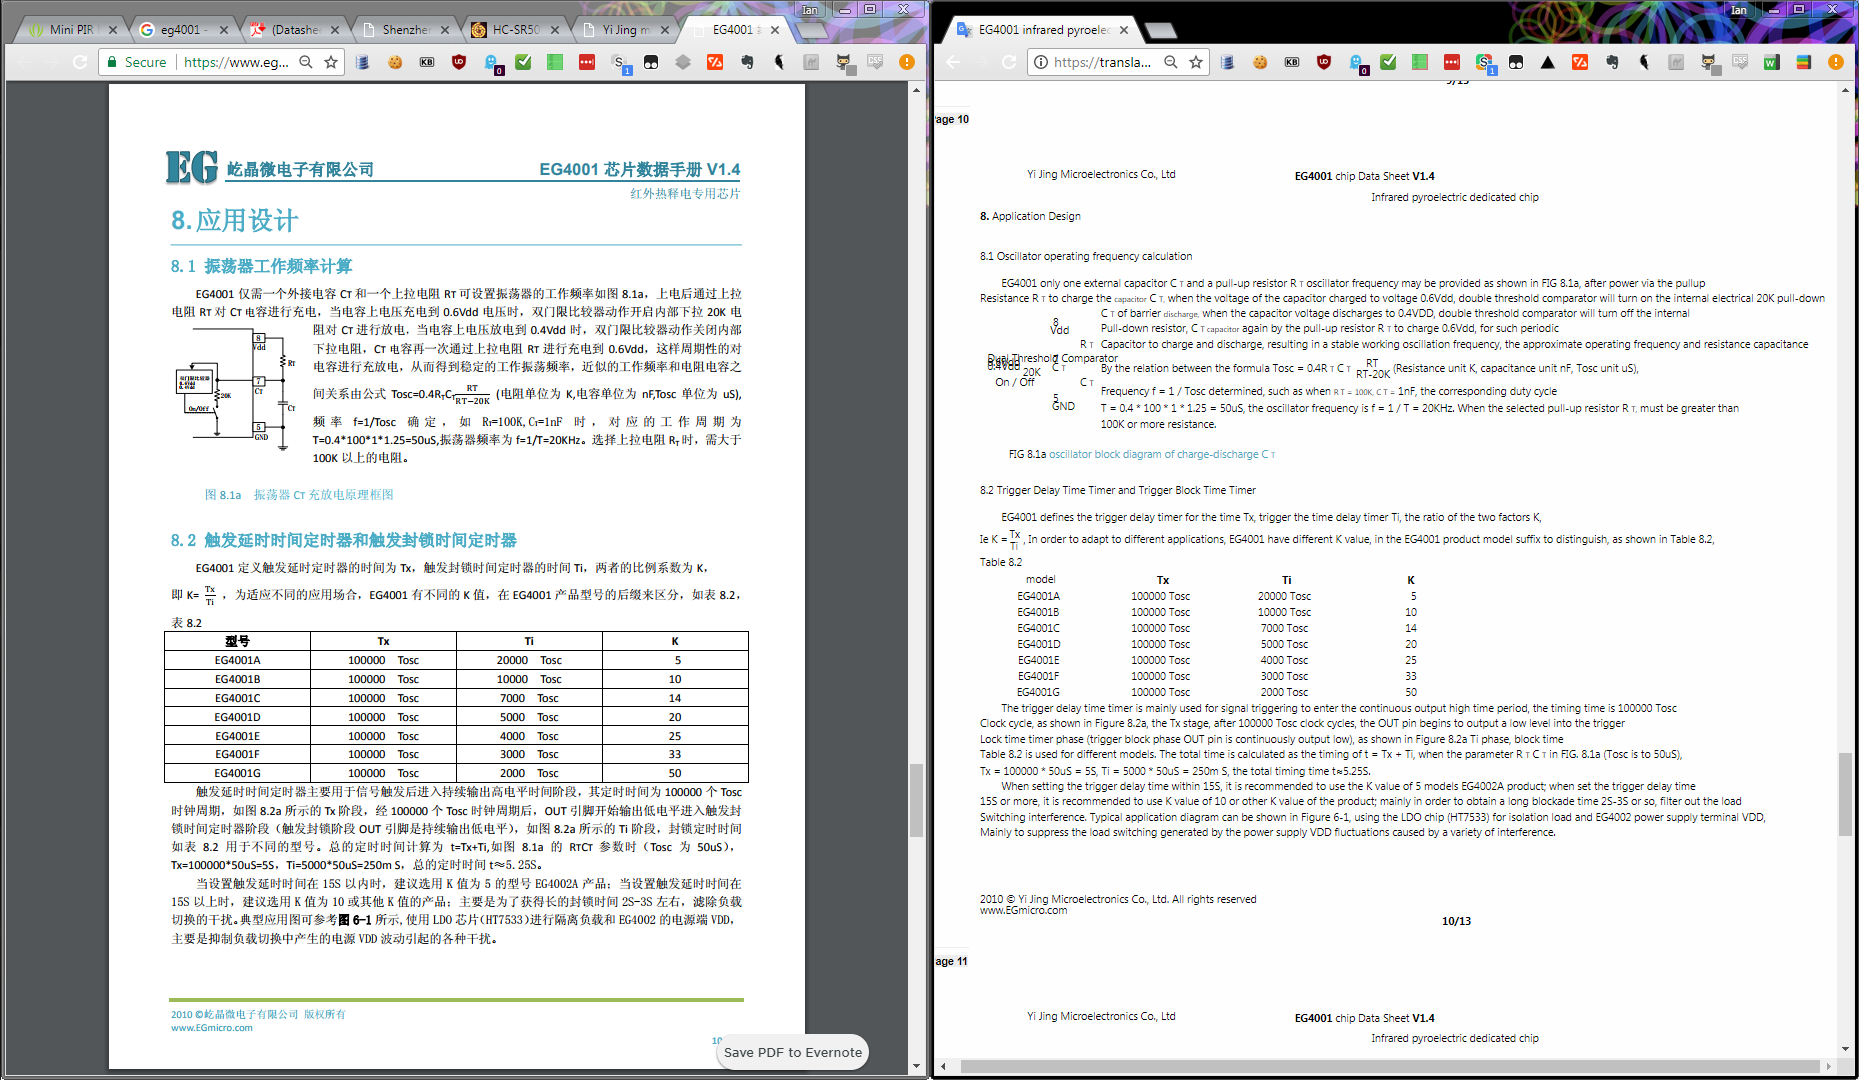Open the www.EGmicro.com link on the translated page
This screenshot has width=1859, height=1080.
[1023, 910]
